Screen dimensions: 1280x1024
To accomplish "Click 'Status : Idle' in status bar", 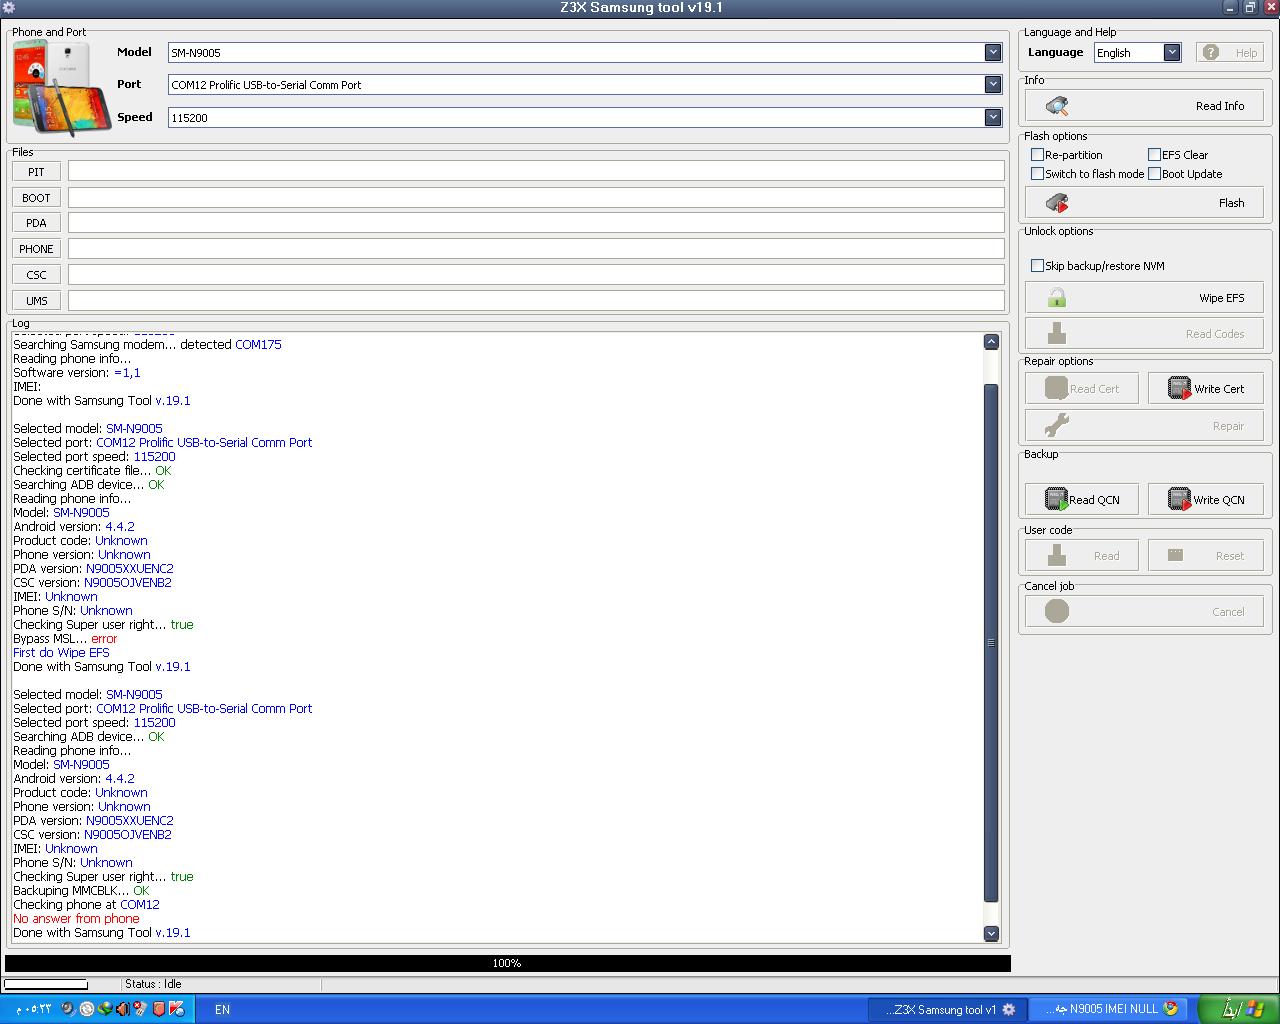I will tap(153, 984).
